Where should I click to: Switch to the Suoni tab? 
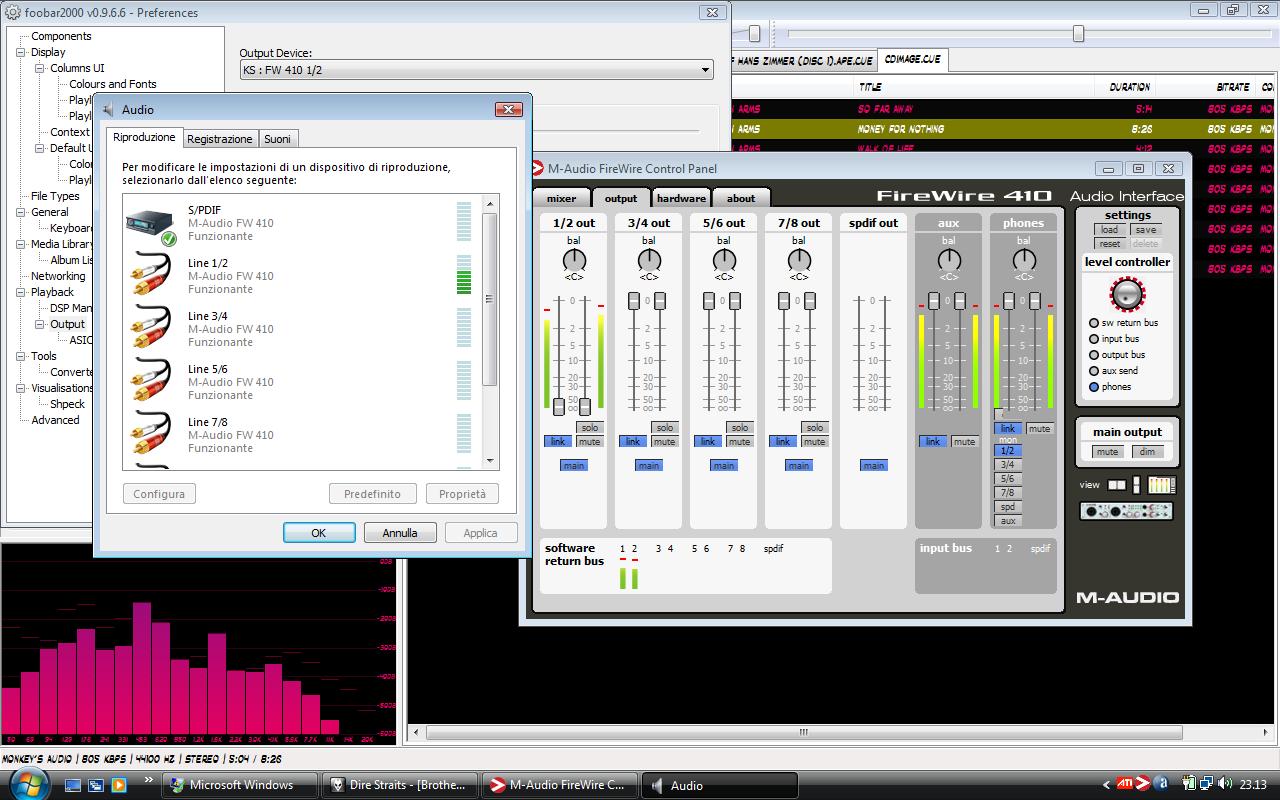(x=278, y=139)
